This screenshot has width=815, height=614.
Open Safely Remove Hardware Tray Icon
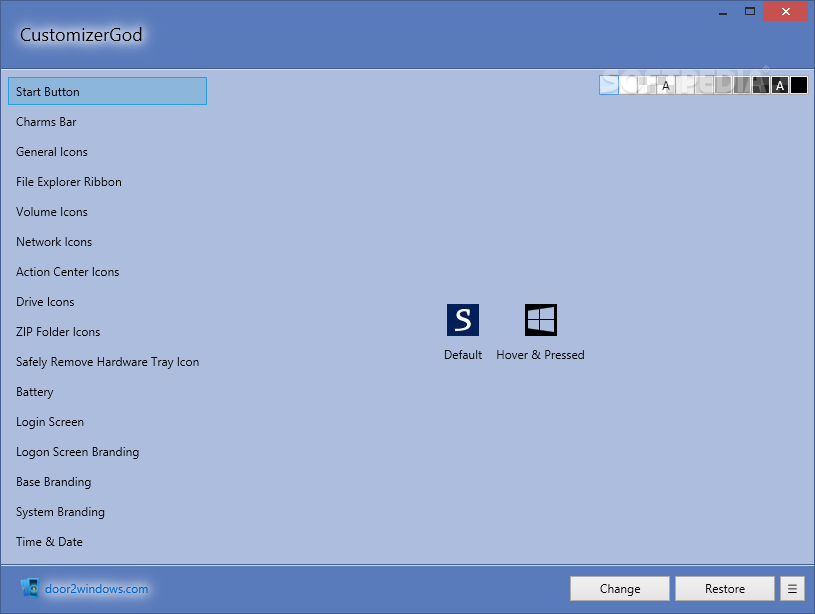(x=108, y=362)
